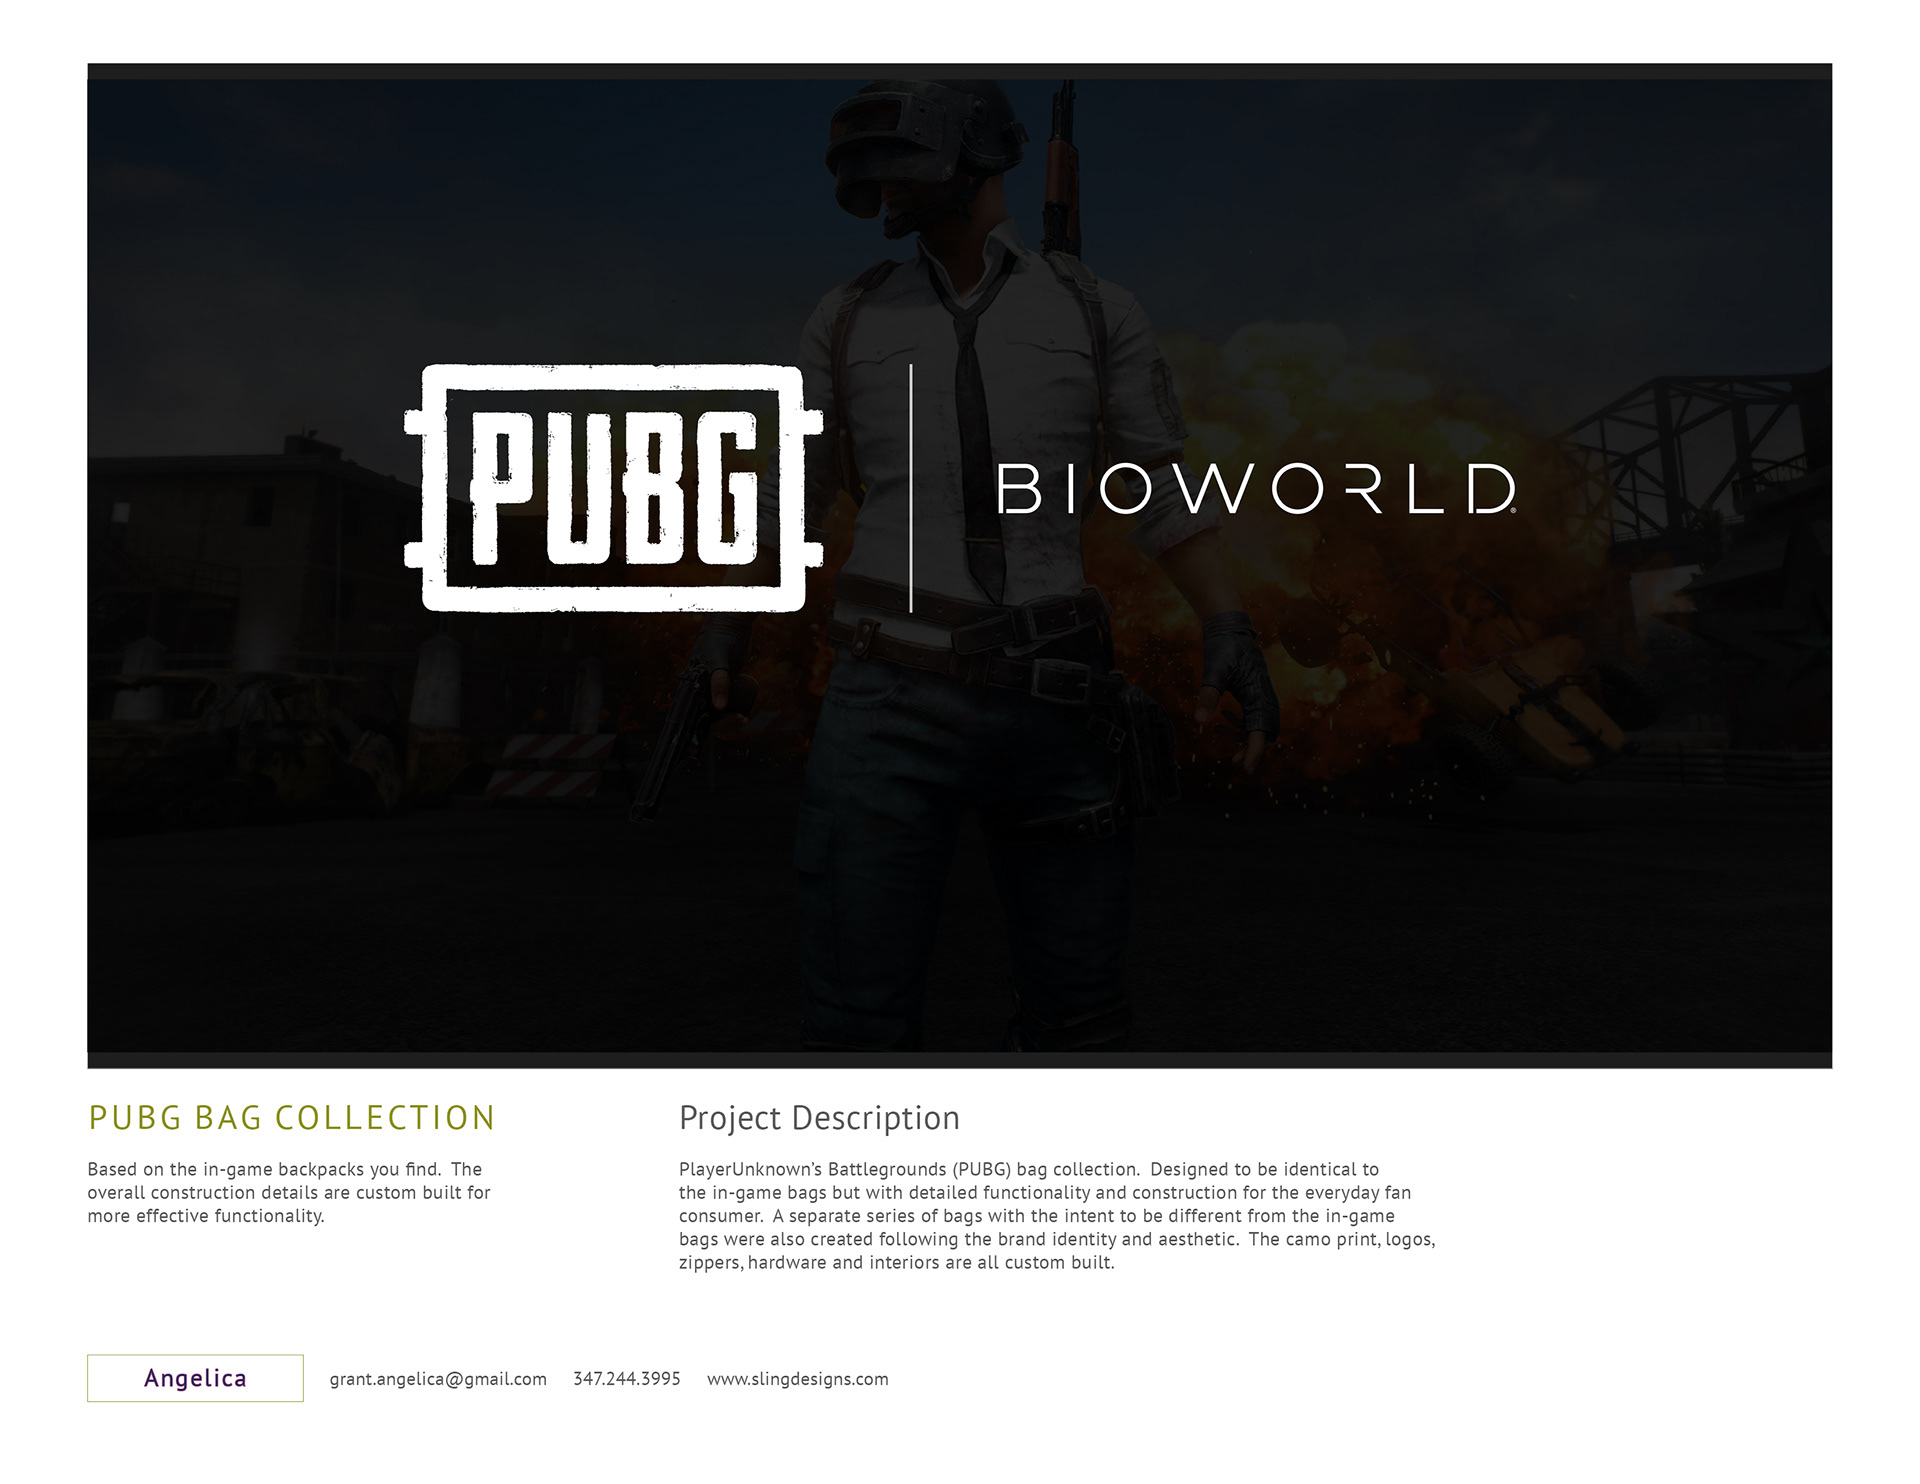Open the grant.angelica@gmail.com email link
Screen dimensions: 1920x1484
(x=438, y=1379)
